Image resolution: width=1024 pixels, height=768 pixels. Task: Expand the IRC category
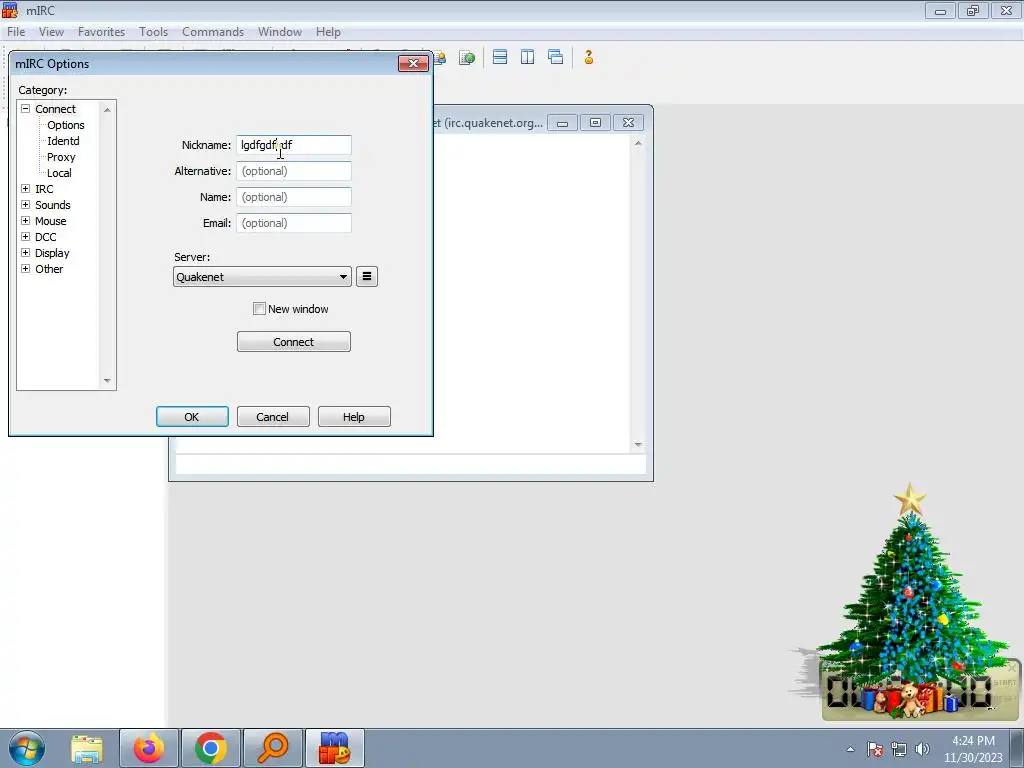click(x=25, y=189)
